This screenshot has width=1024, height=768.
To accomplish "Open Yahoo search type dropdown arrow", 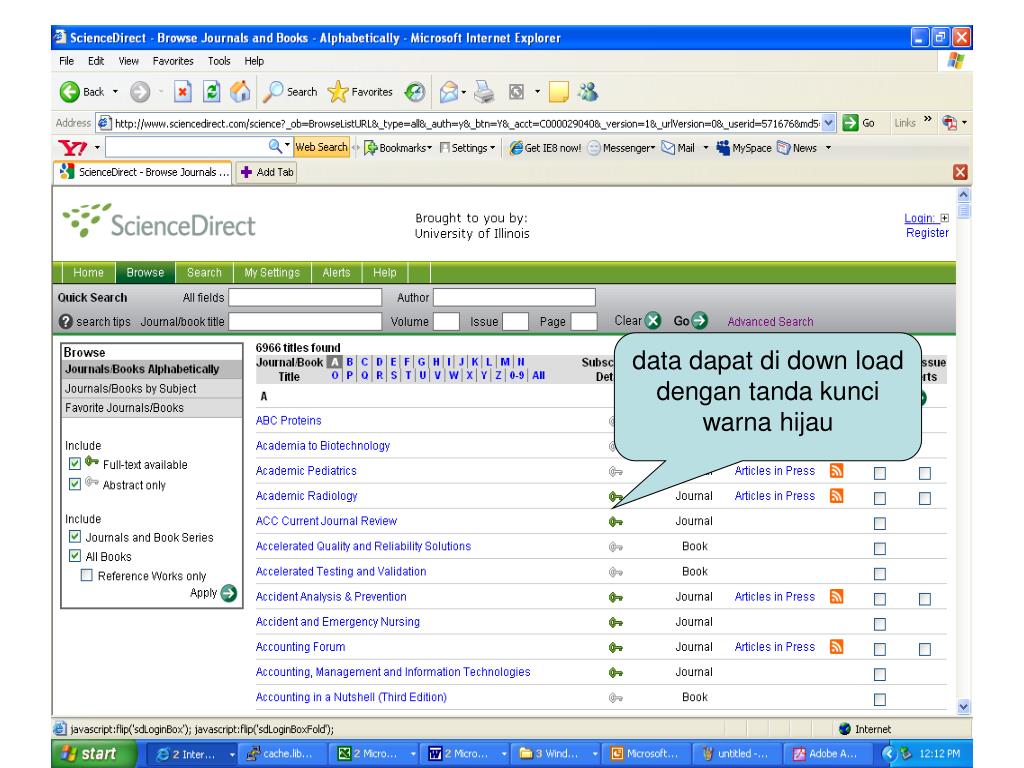I will [287, 146].
